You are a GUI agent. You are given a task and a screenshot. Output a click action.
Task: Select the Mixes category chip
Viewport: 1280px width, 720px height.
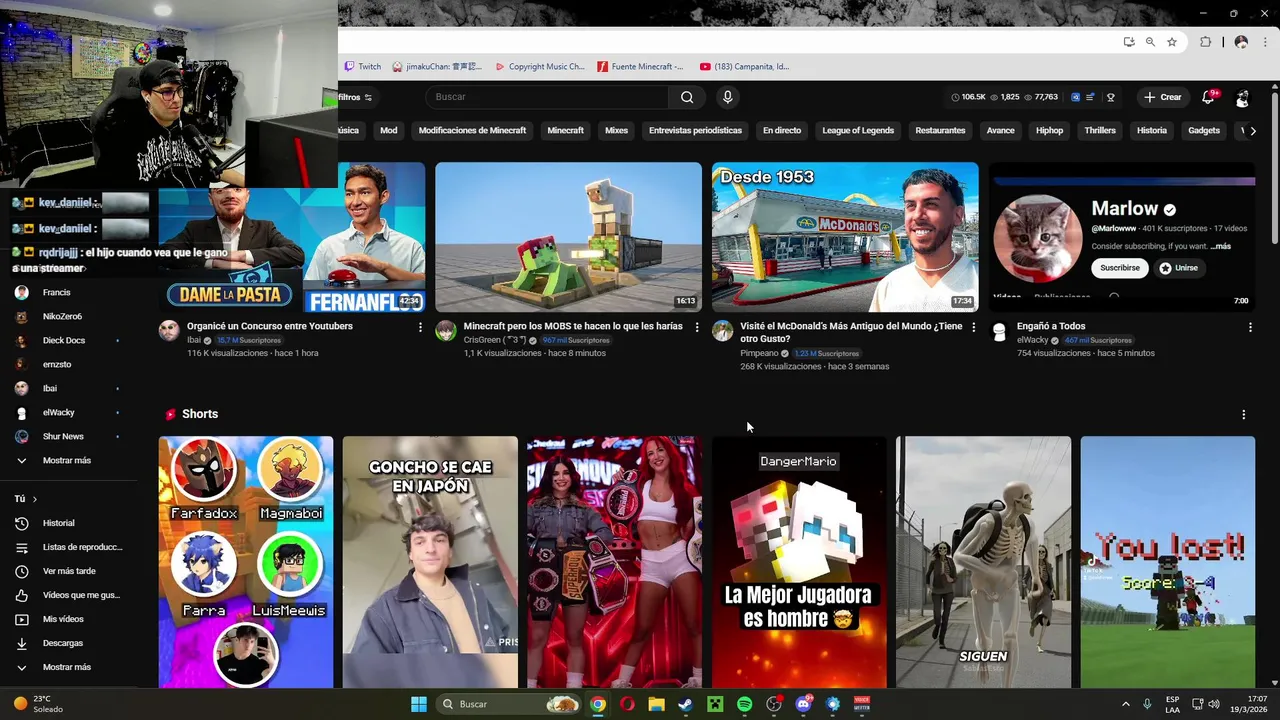(616, 130)
